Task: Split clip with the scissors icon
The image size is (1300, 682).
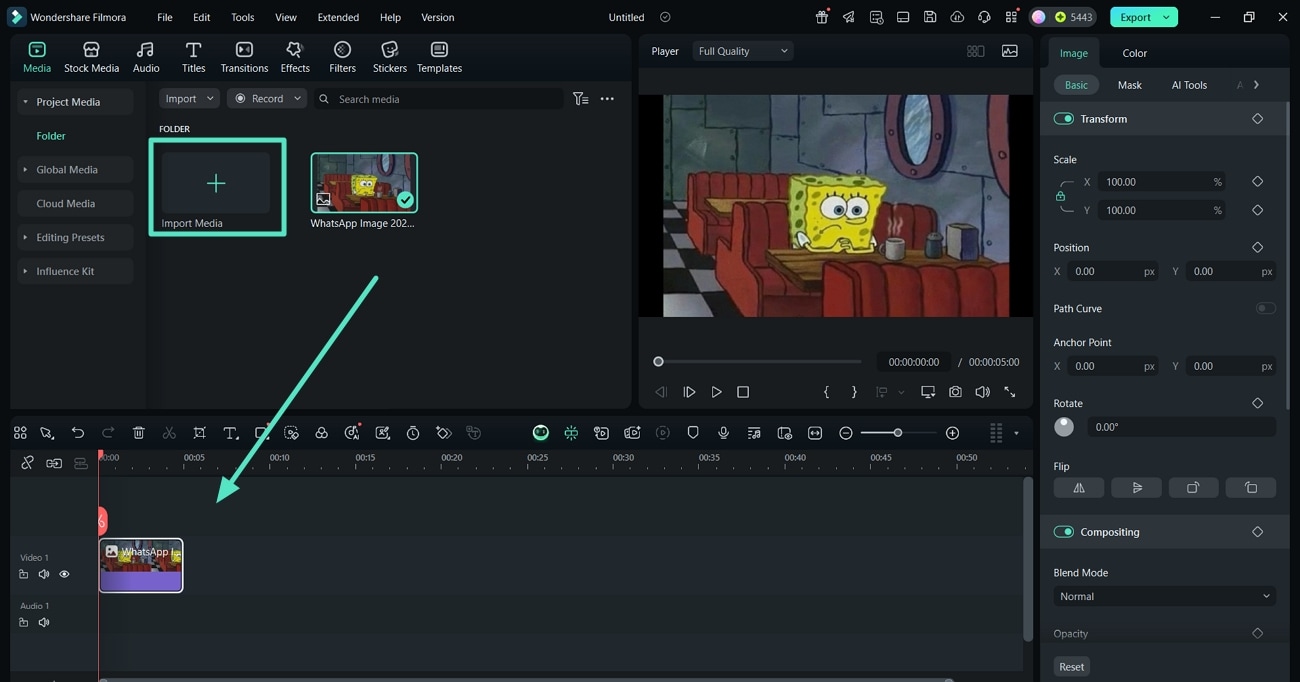Action: coord(169,433)
